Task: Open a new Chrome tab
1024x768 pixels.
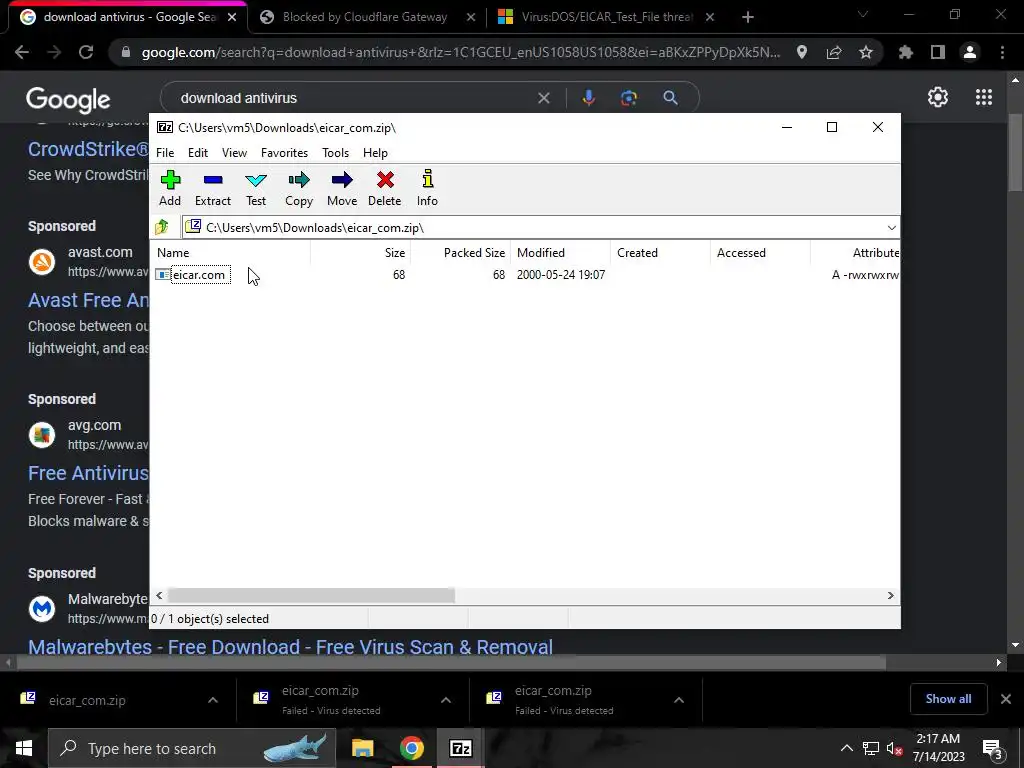Action: [x=748, y=17]
